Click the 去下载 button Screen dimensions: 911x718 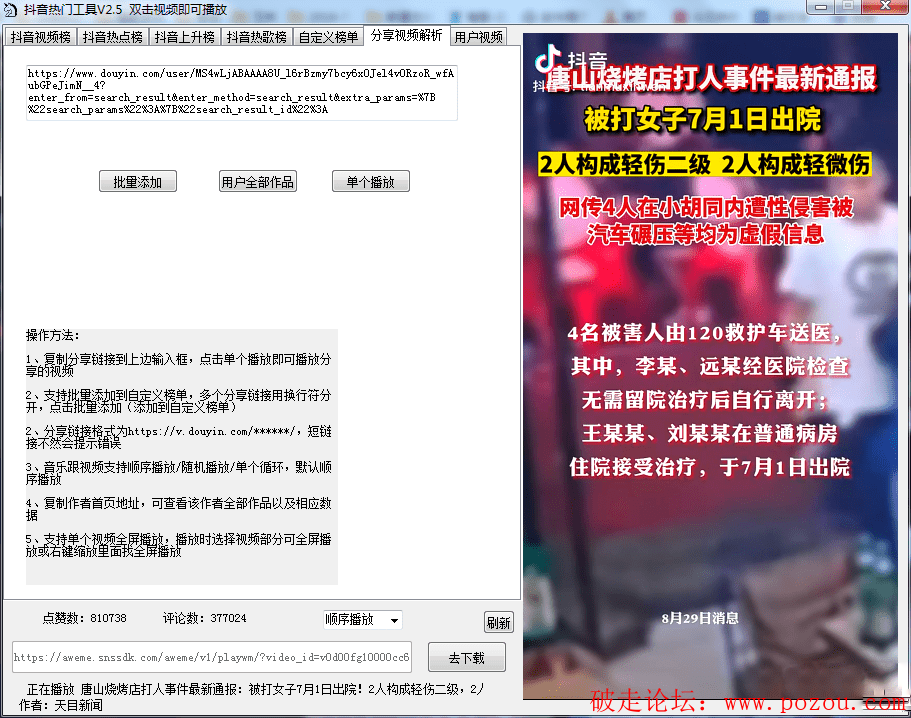(467, 658)
